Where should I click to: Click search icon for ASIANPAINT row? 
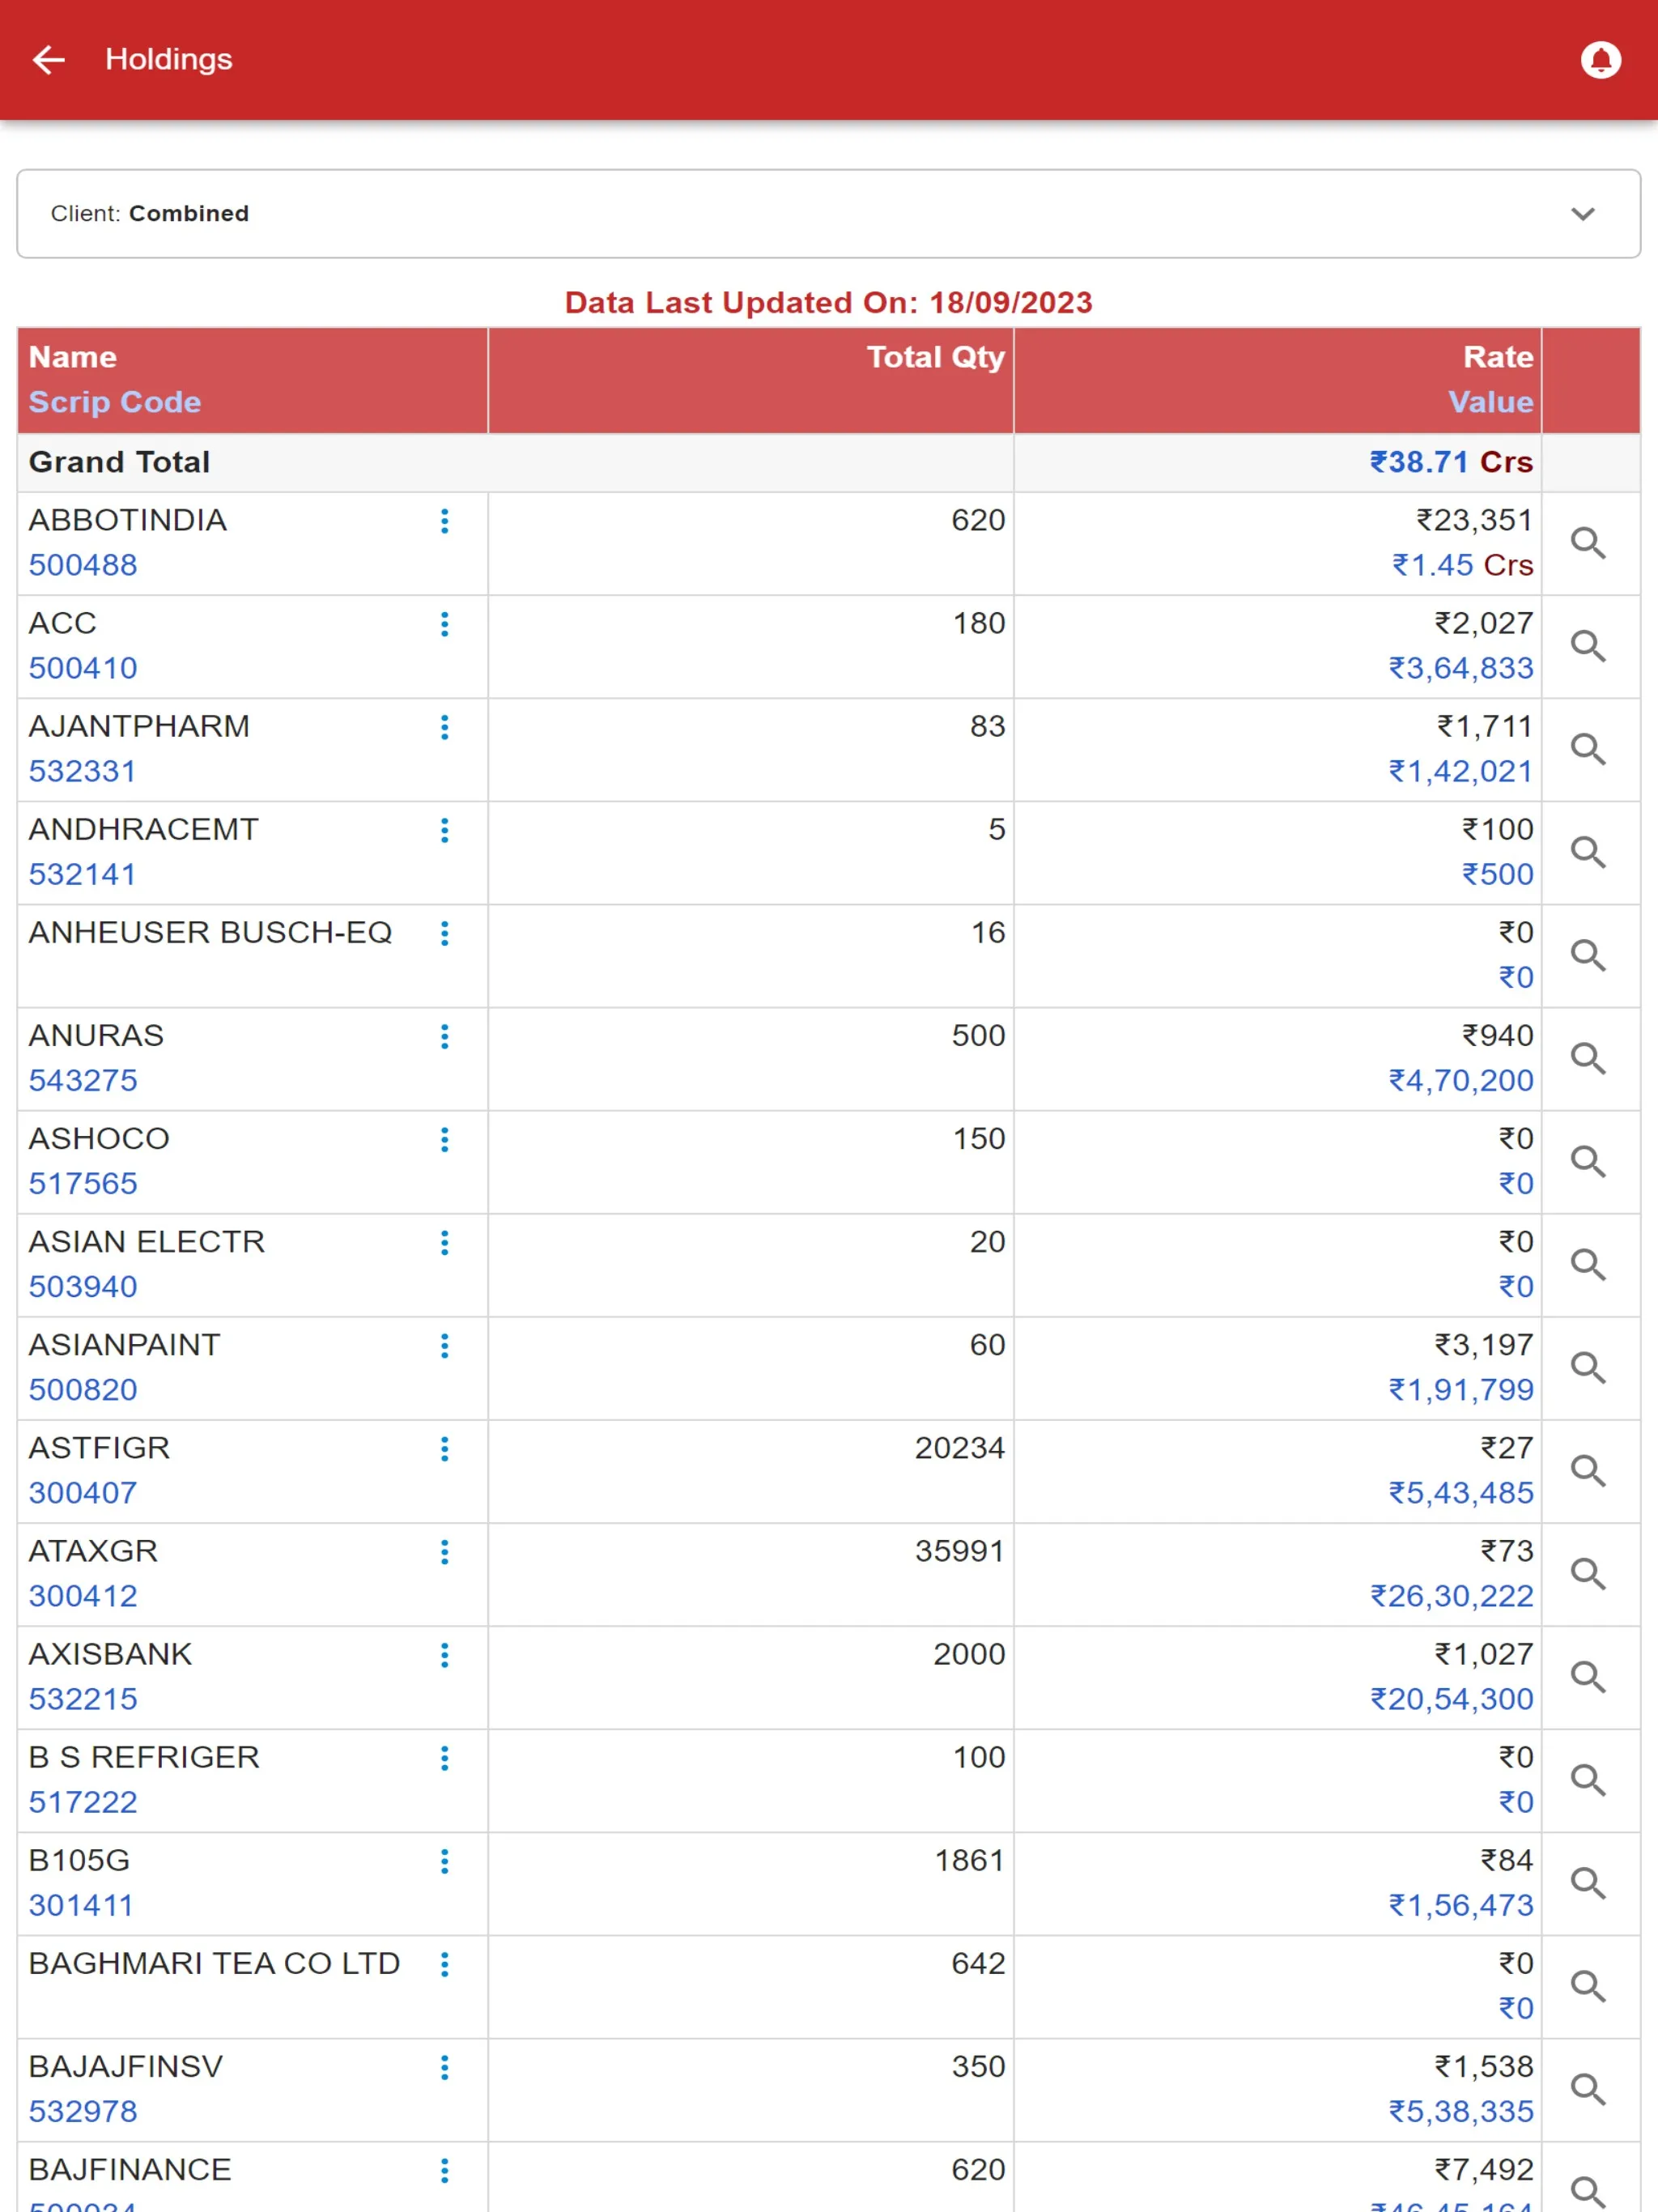tap(1588, 1367)
